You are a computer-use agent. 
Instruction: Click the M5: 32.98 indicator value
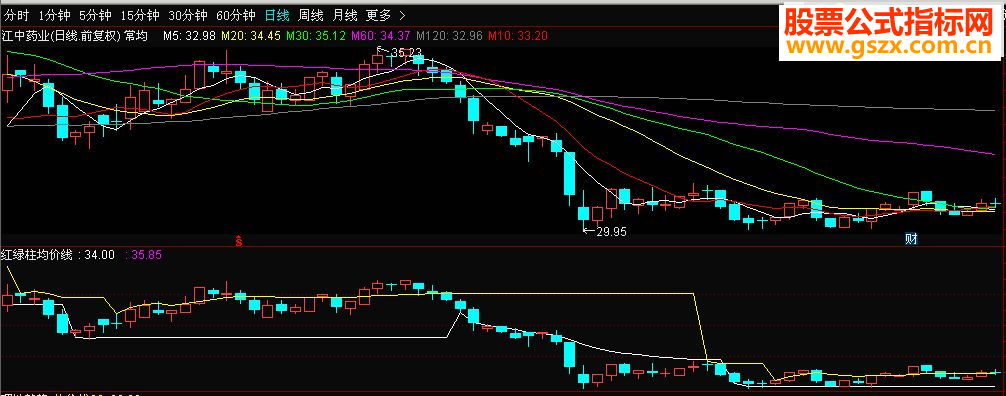(x=190, y=37)
